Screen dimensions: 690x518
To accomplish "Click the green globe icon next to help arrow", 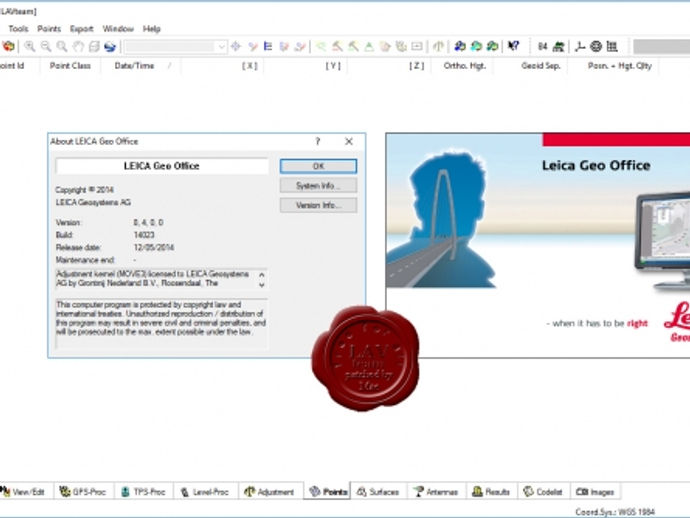I will pos(492,46).
